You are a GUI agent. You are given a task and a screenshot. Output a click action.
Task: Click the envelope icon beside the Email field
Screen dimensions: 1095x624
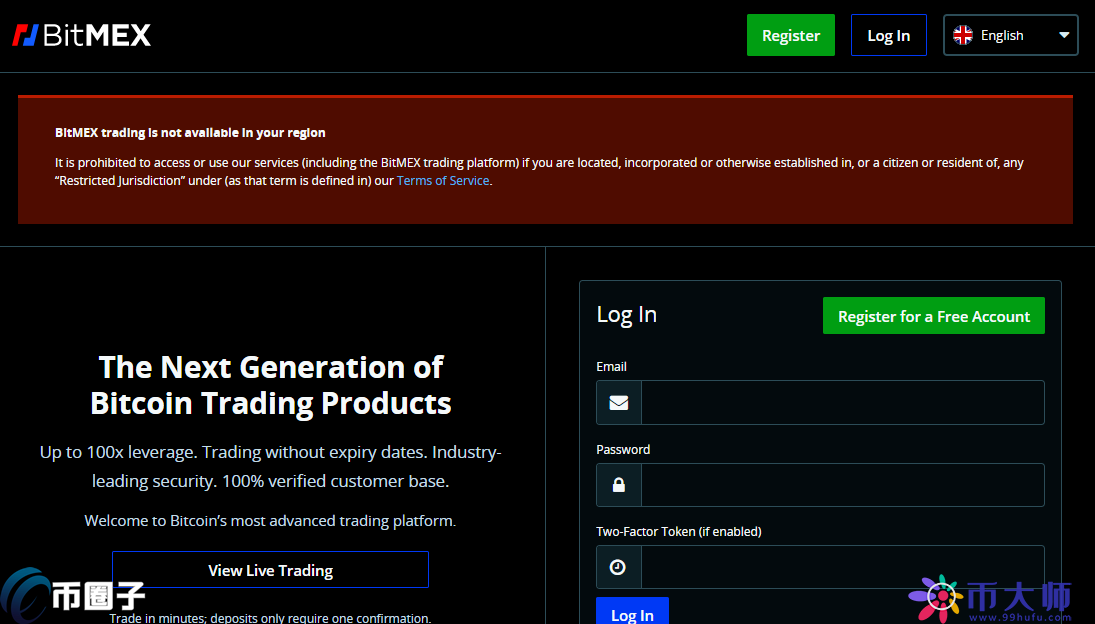pyautogui.click(x=618, y=402)
